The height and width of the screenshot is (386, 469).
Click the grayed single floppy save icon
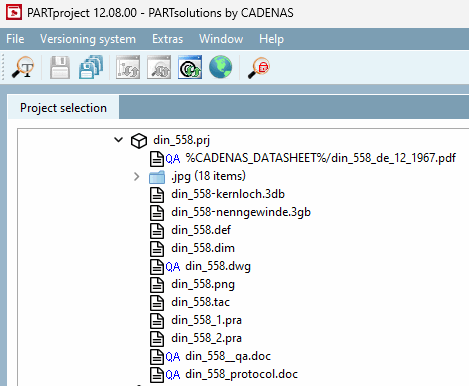tap(60, 67)
